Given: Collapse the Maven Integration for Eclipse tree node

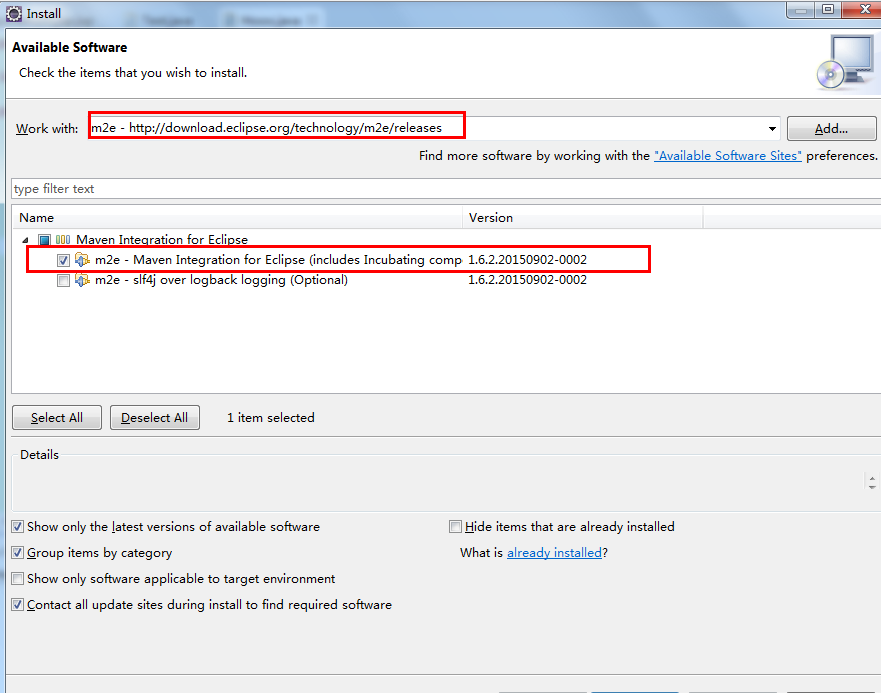Looking at the screenshot, I should tap(25, 241).
